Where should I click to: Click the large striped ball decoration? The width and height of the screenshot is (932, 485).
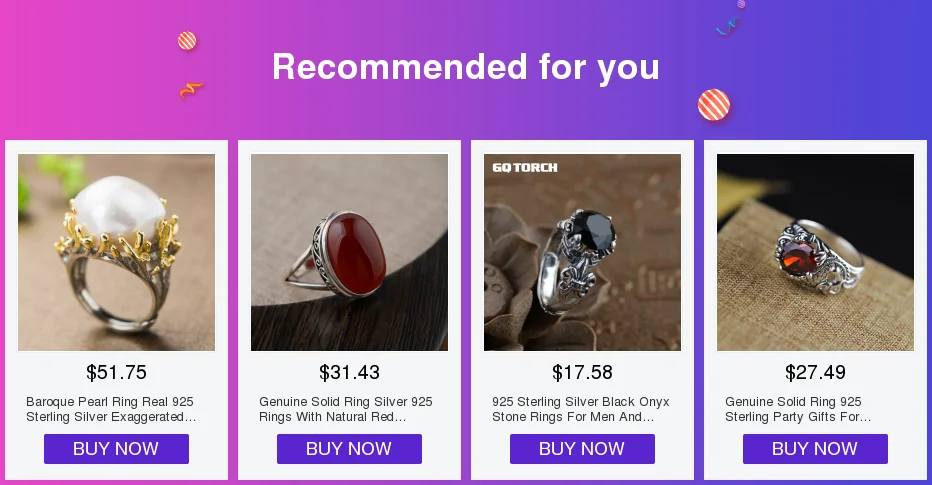714,105
